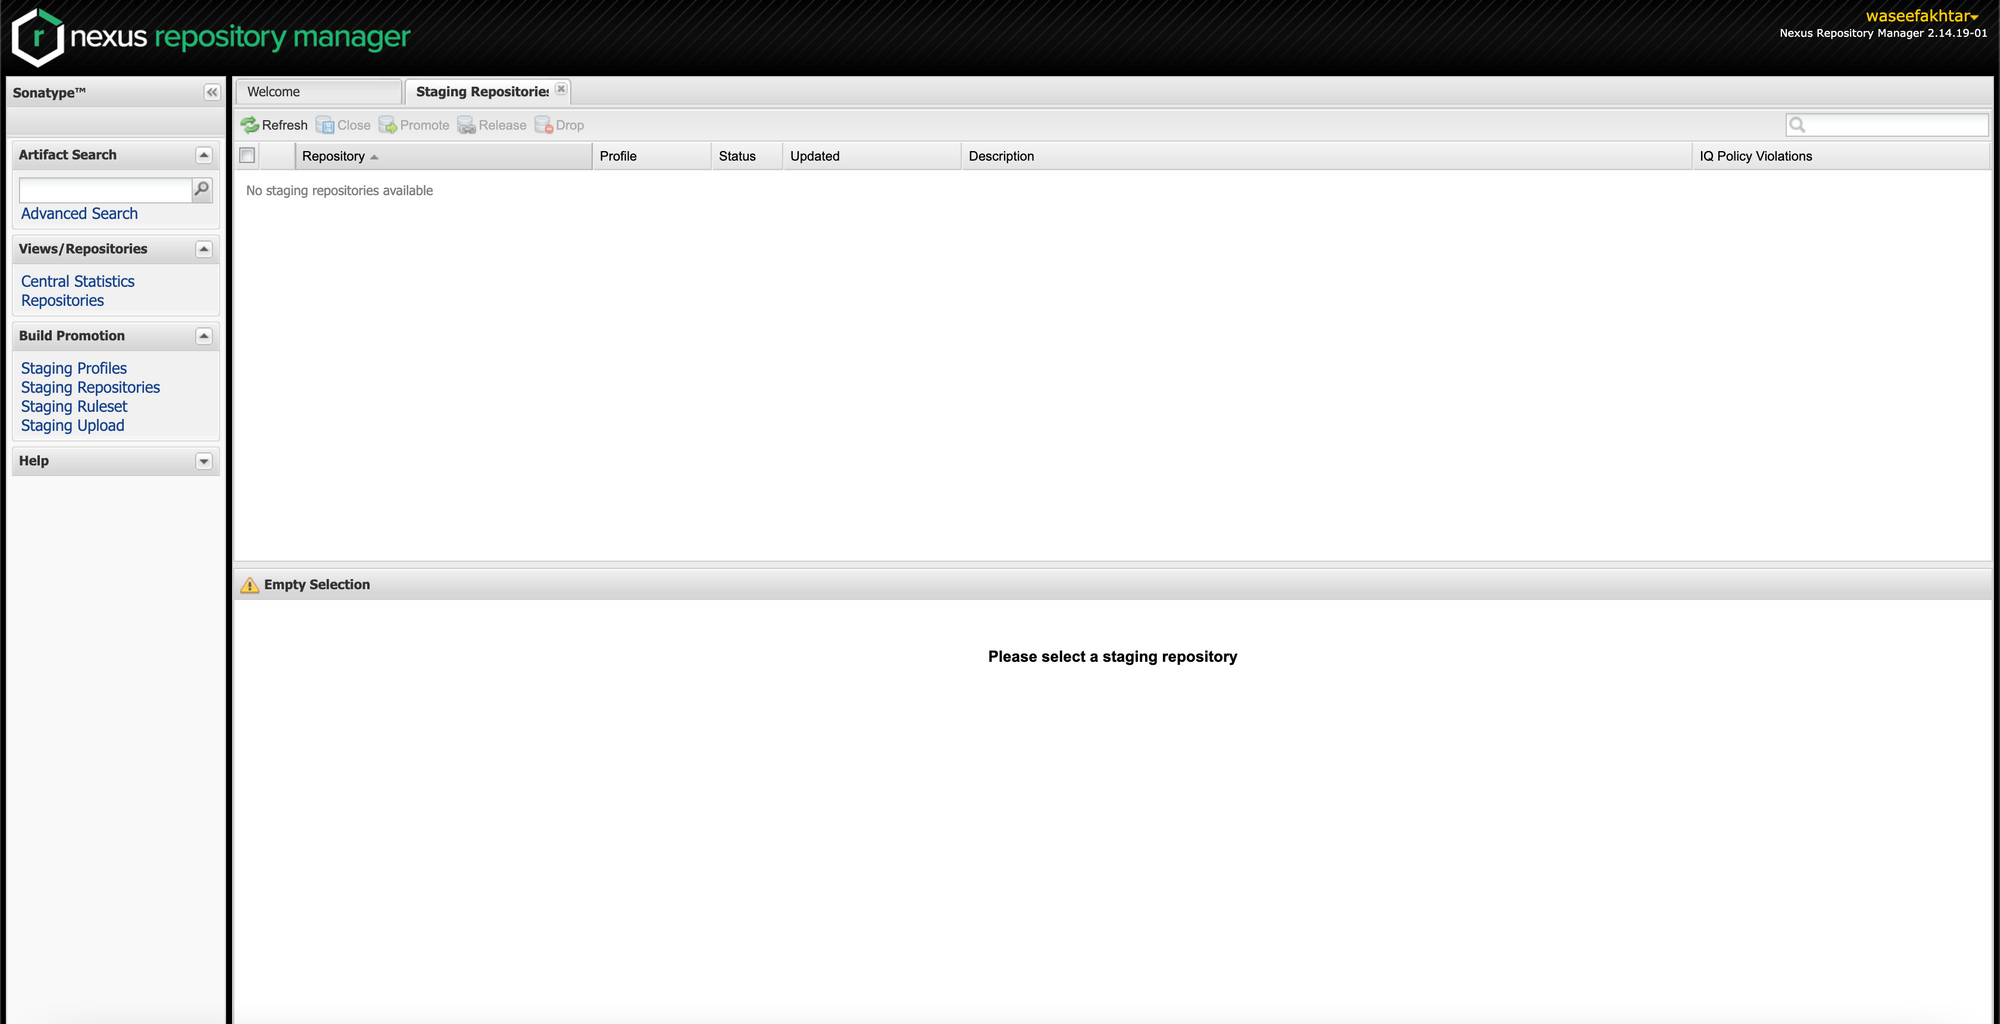Open the Repositories link
The height and width of the screenshot is (1024, 2000).
click(x=62, y=301)
